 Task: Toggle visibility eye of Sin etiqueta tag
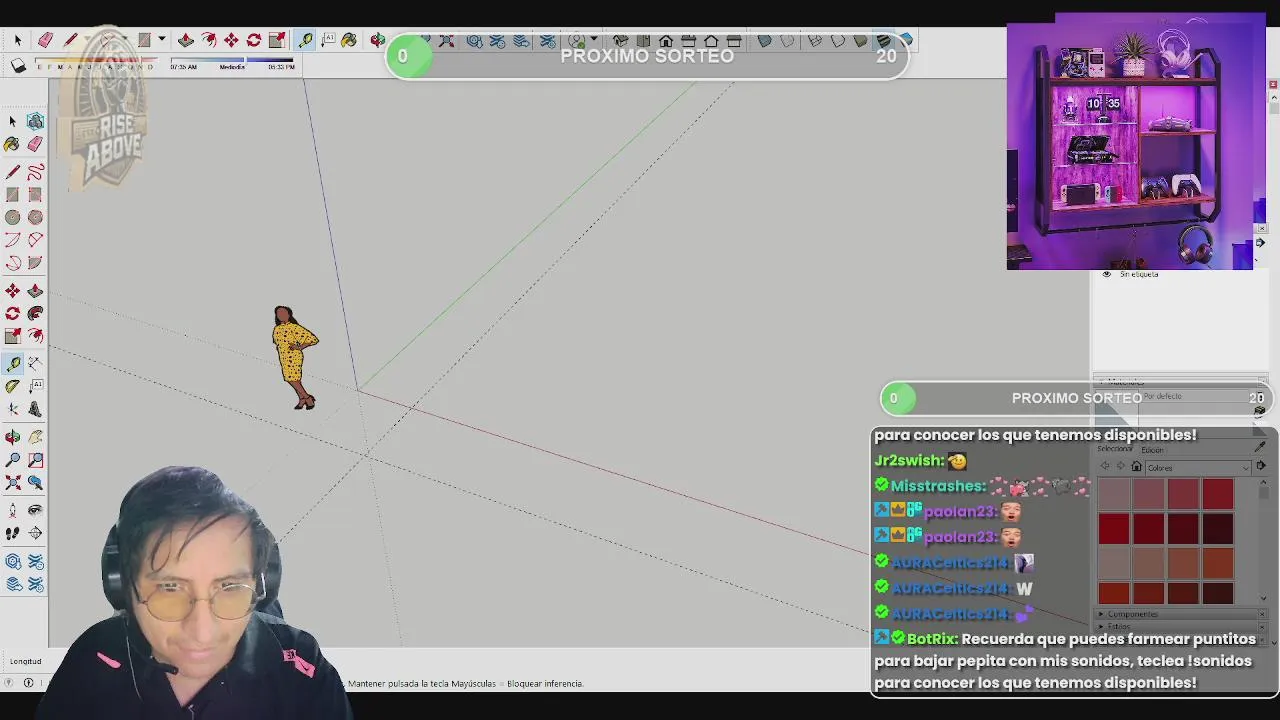pos(1106,274)
